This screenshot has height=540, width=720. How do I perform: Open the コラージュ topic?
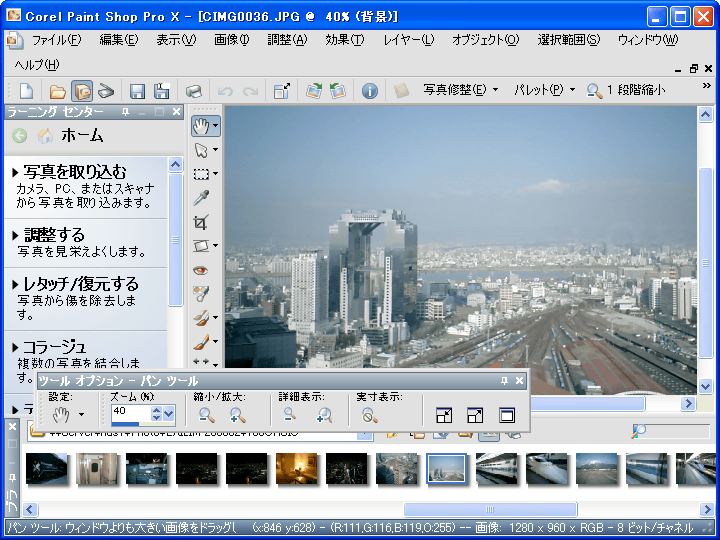54,347
